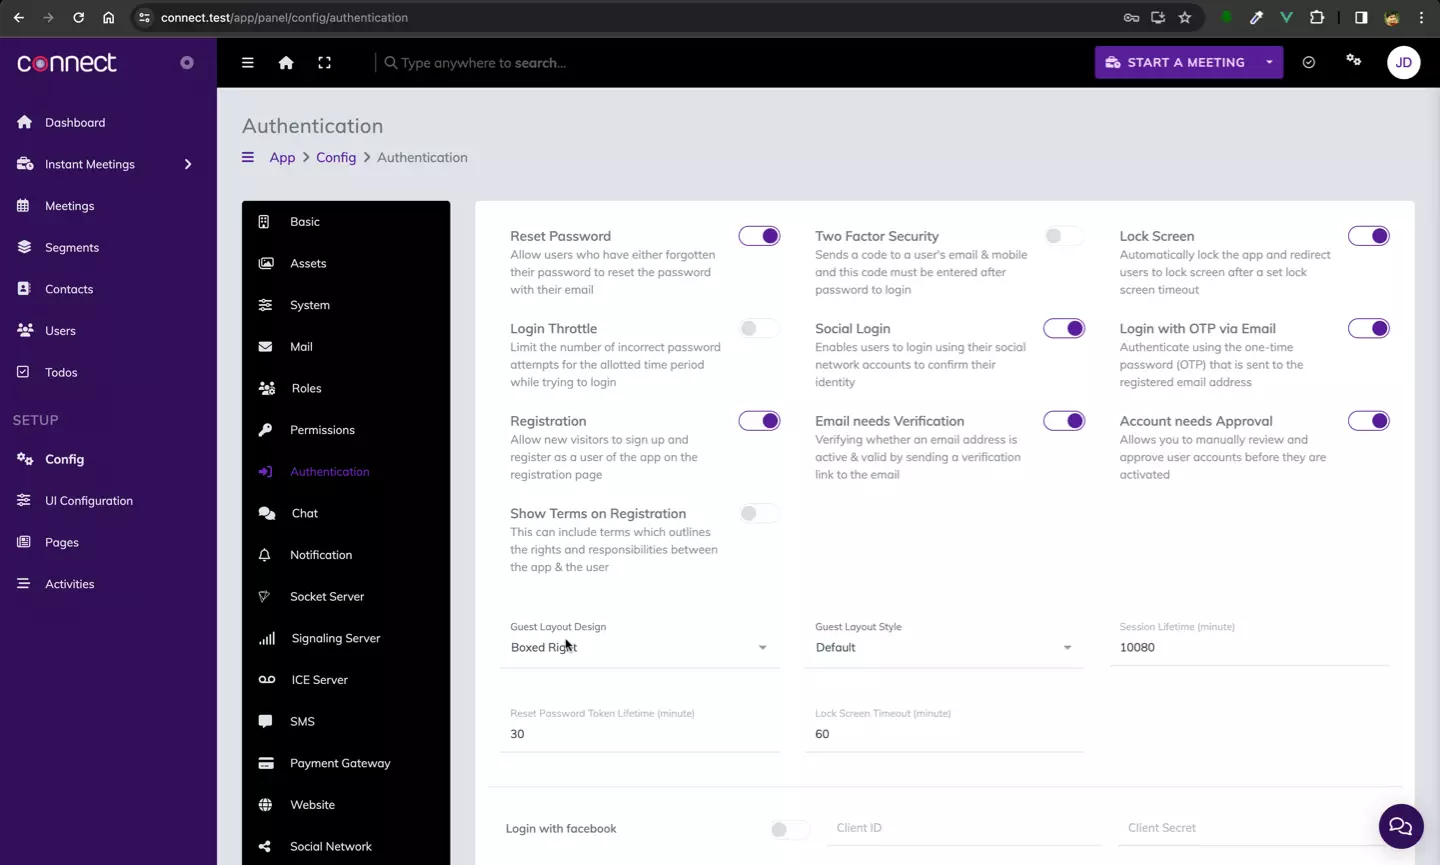This screenshot has height=865, width=1440.
Task: Click the search field in top bar
Action: (484, 62)
